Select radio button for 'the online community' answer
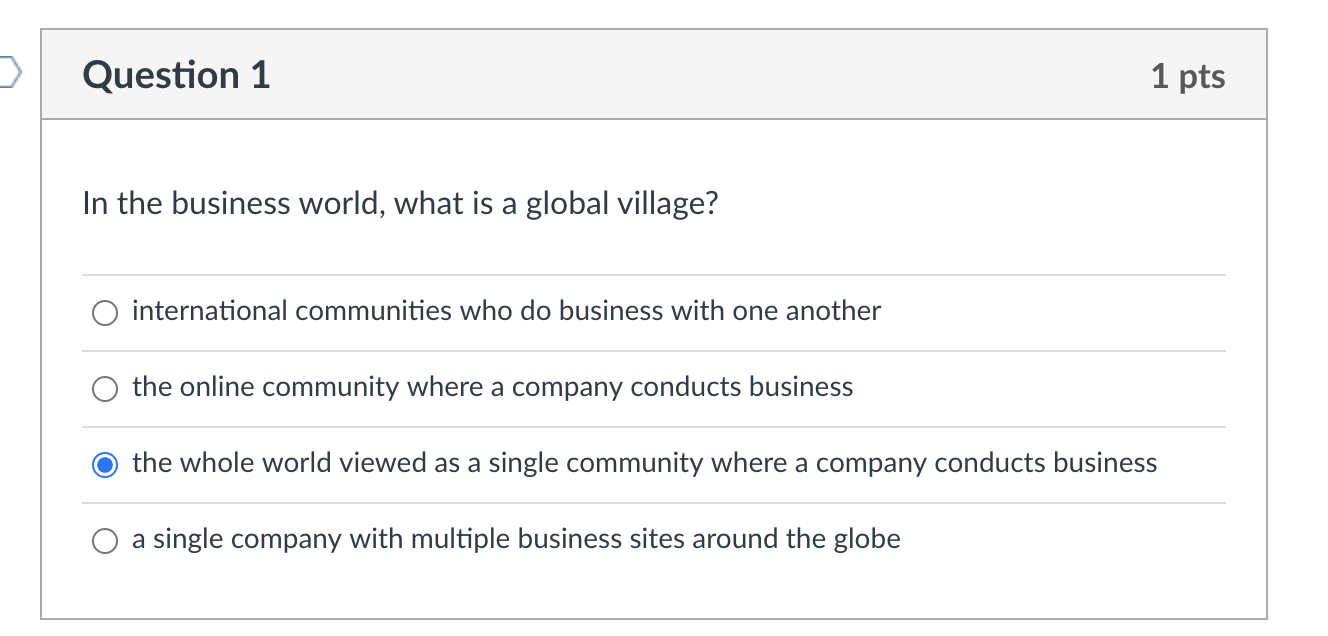Image resolution: width=1328 pixels, height=636 pixels. pyautogui.click(x=104, y=388)
